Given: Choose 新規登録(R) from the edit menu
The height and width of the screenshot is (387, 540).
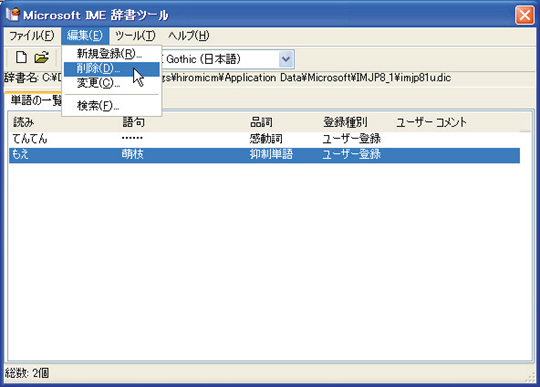Looking at the screenshot, I should 112,54.
